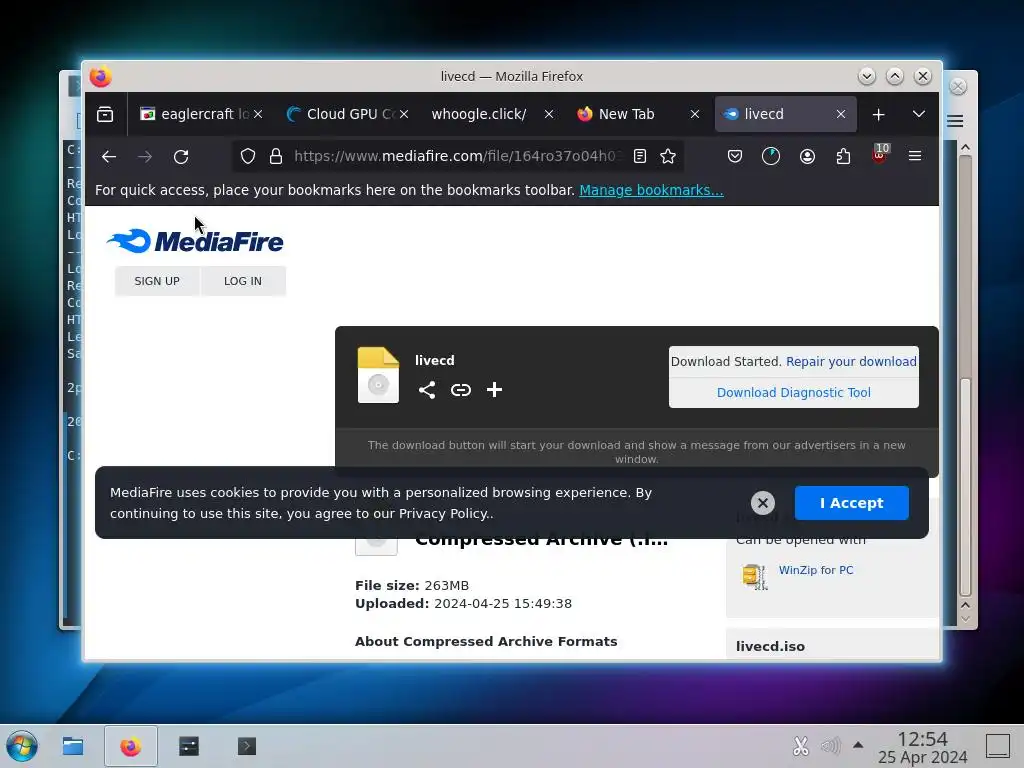This screenshot has width=1024, height=768.
Task: Click the Uploaded 2024-04-25 15:49:38 text
Action: coord(464,603)
